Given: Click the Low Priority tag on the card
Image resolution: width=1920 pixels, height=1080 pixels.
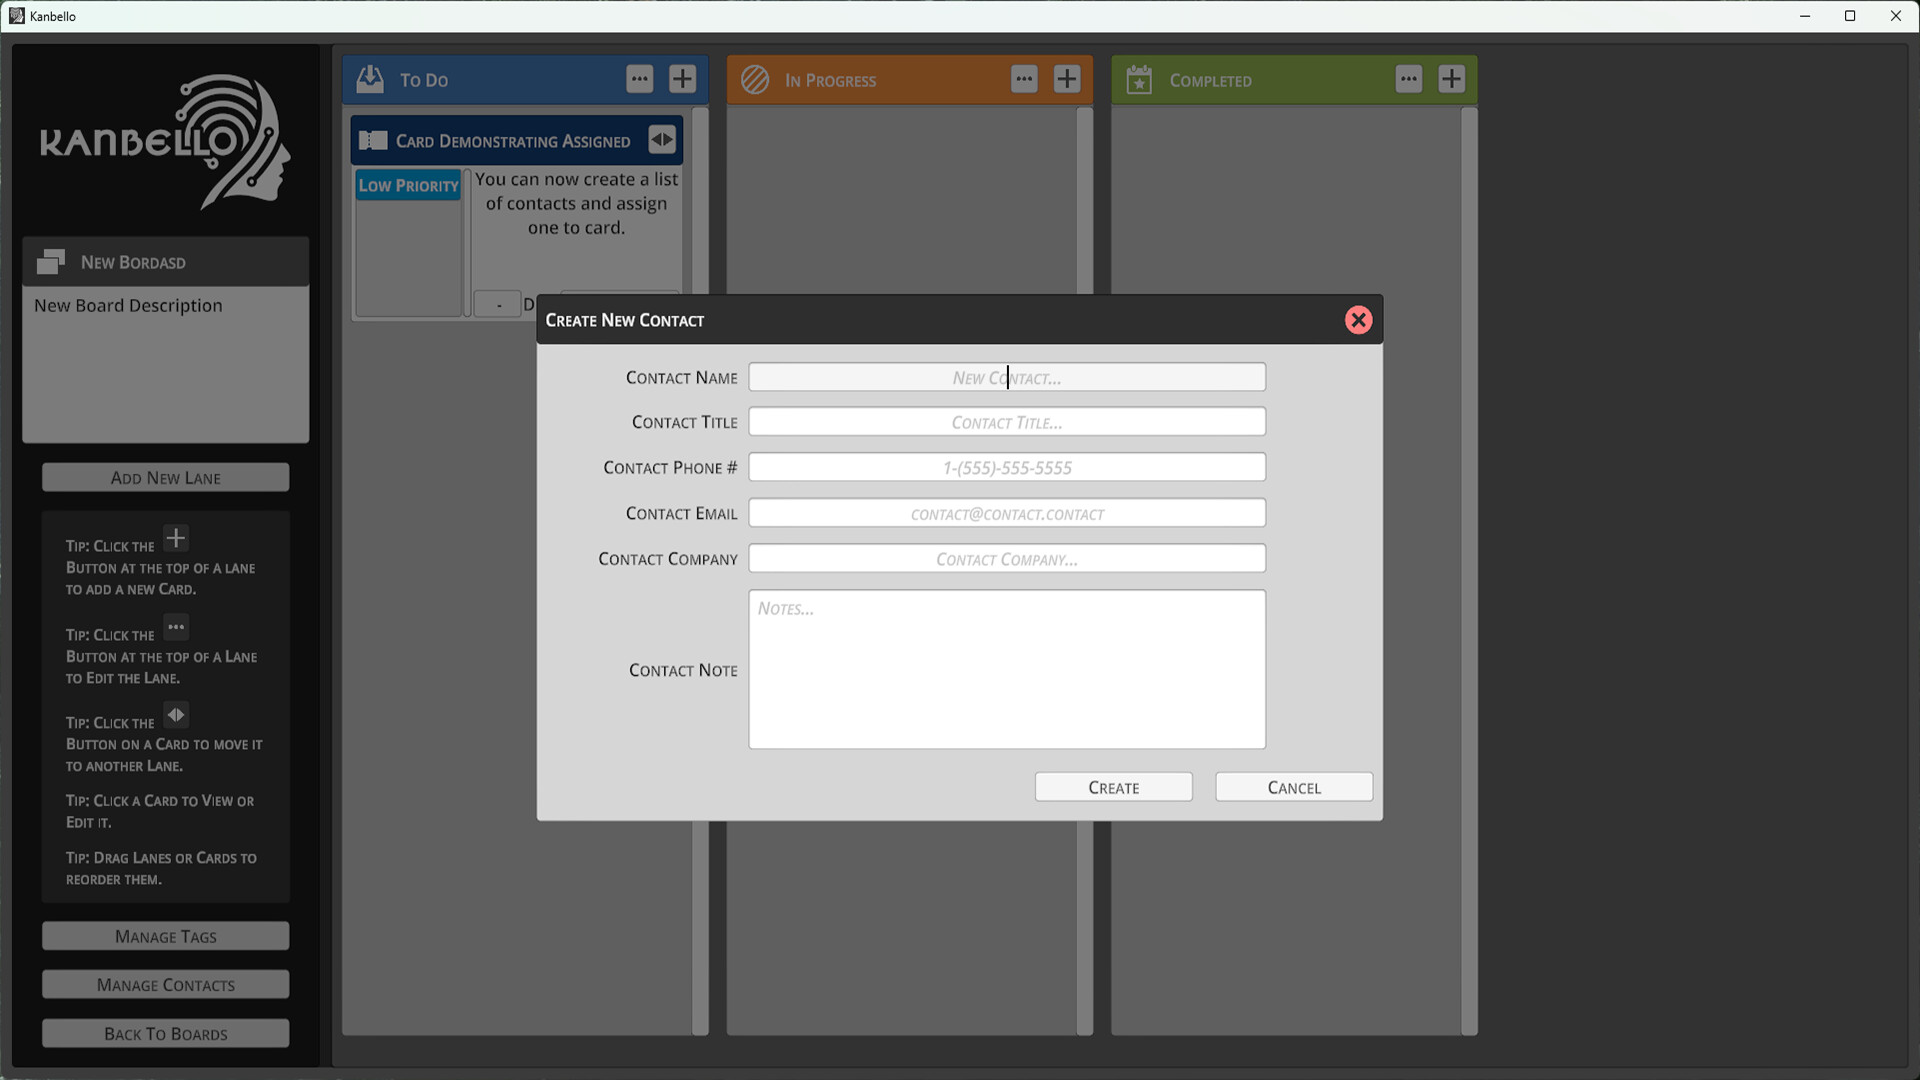Looking at the screenshot, I should pyautogui.click(x=408, y=185).
